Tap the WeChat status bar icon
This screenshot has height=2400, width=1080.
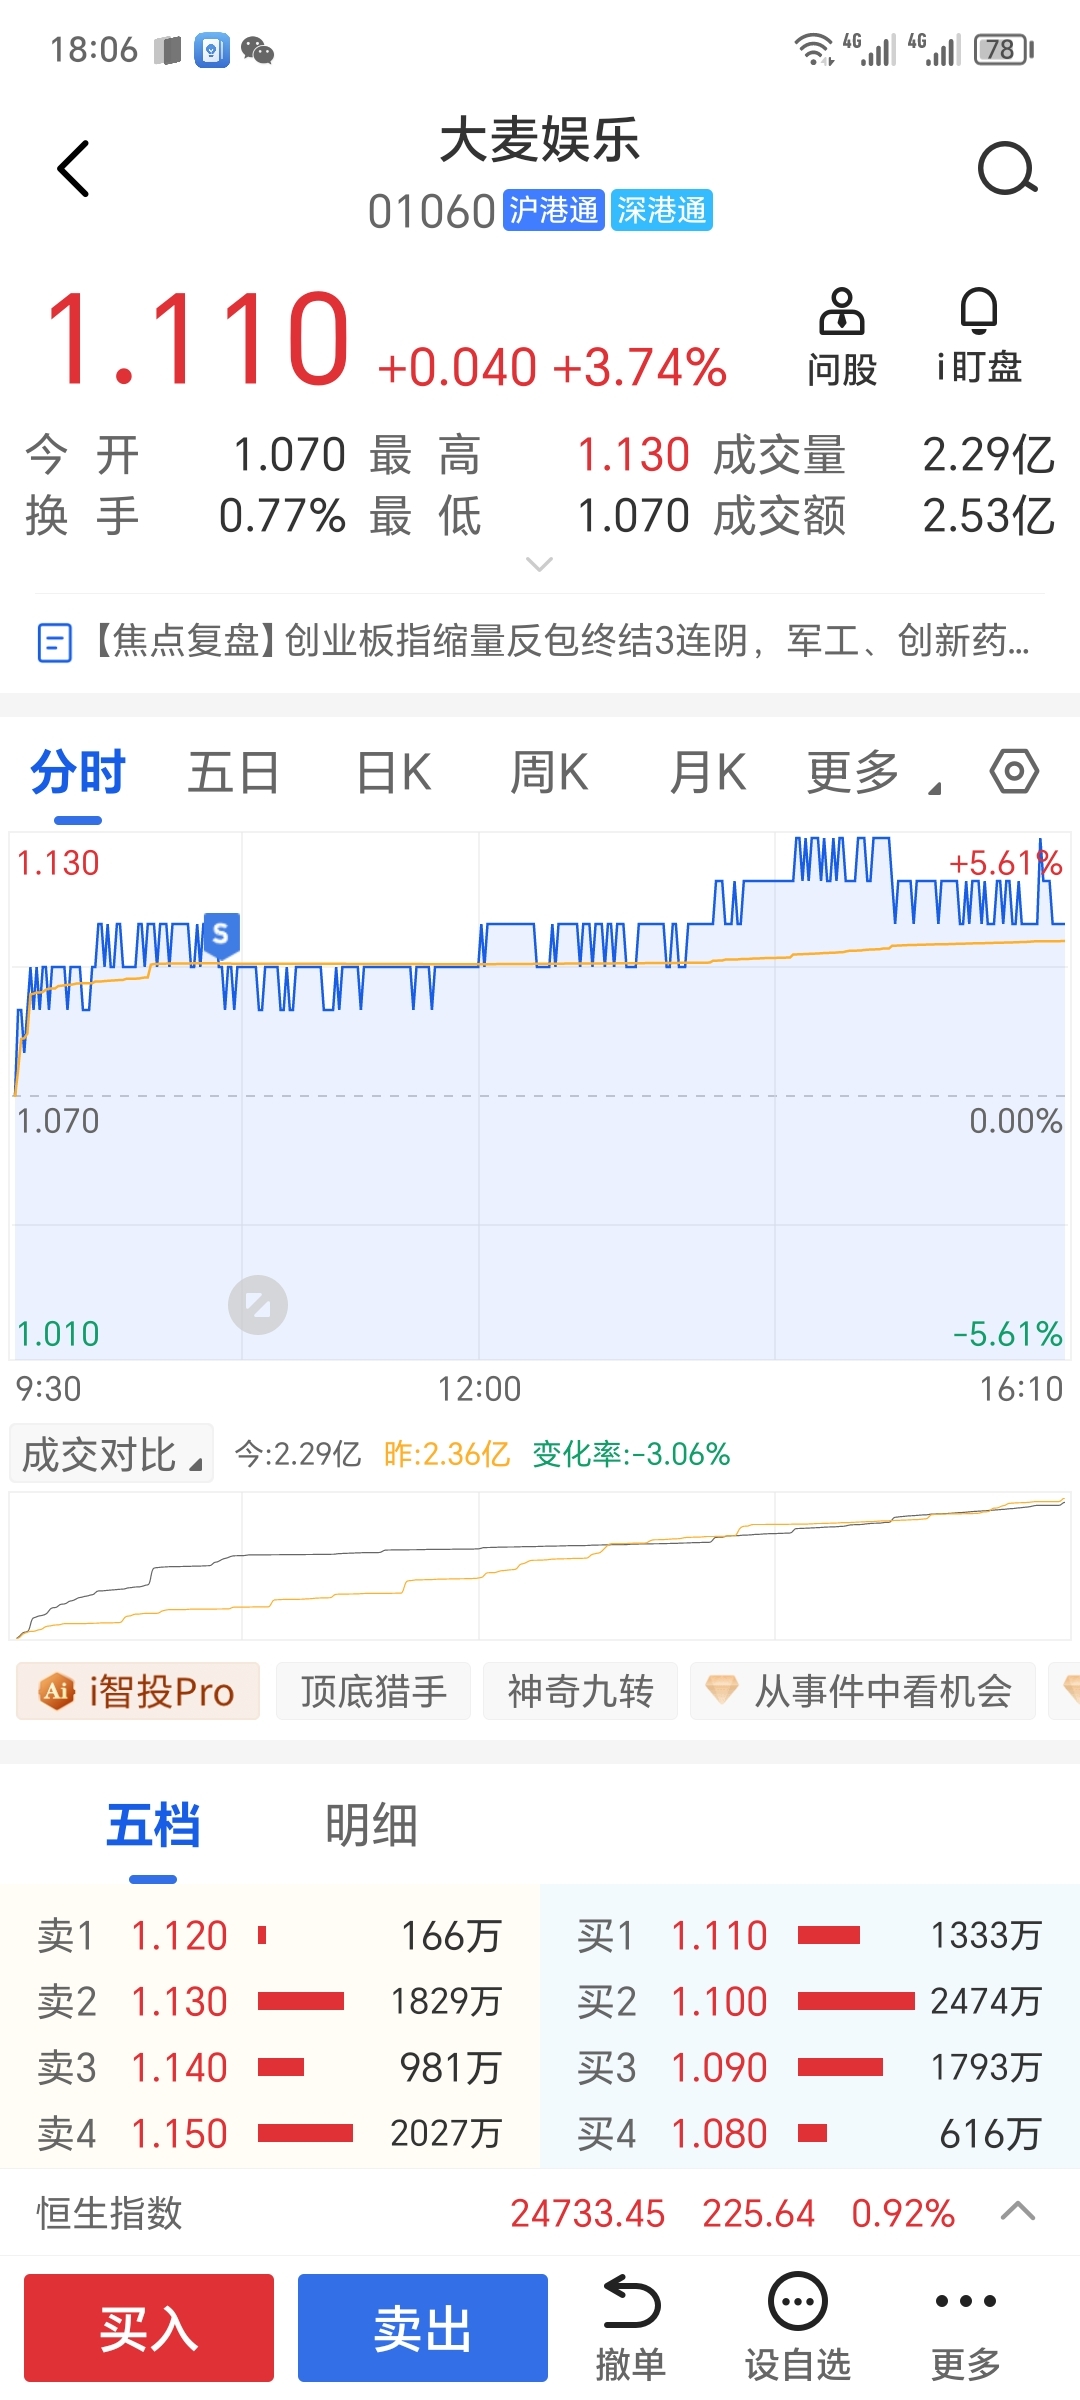[257, 50]
